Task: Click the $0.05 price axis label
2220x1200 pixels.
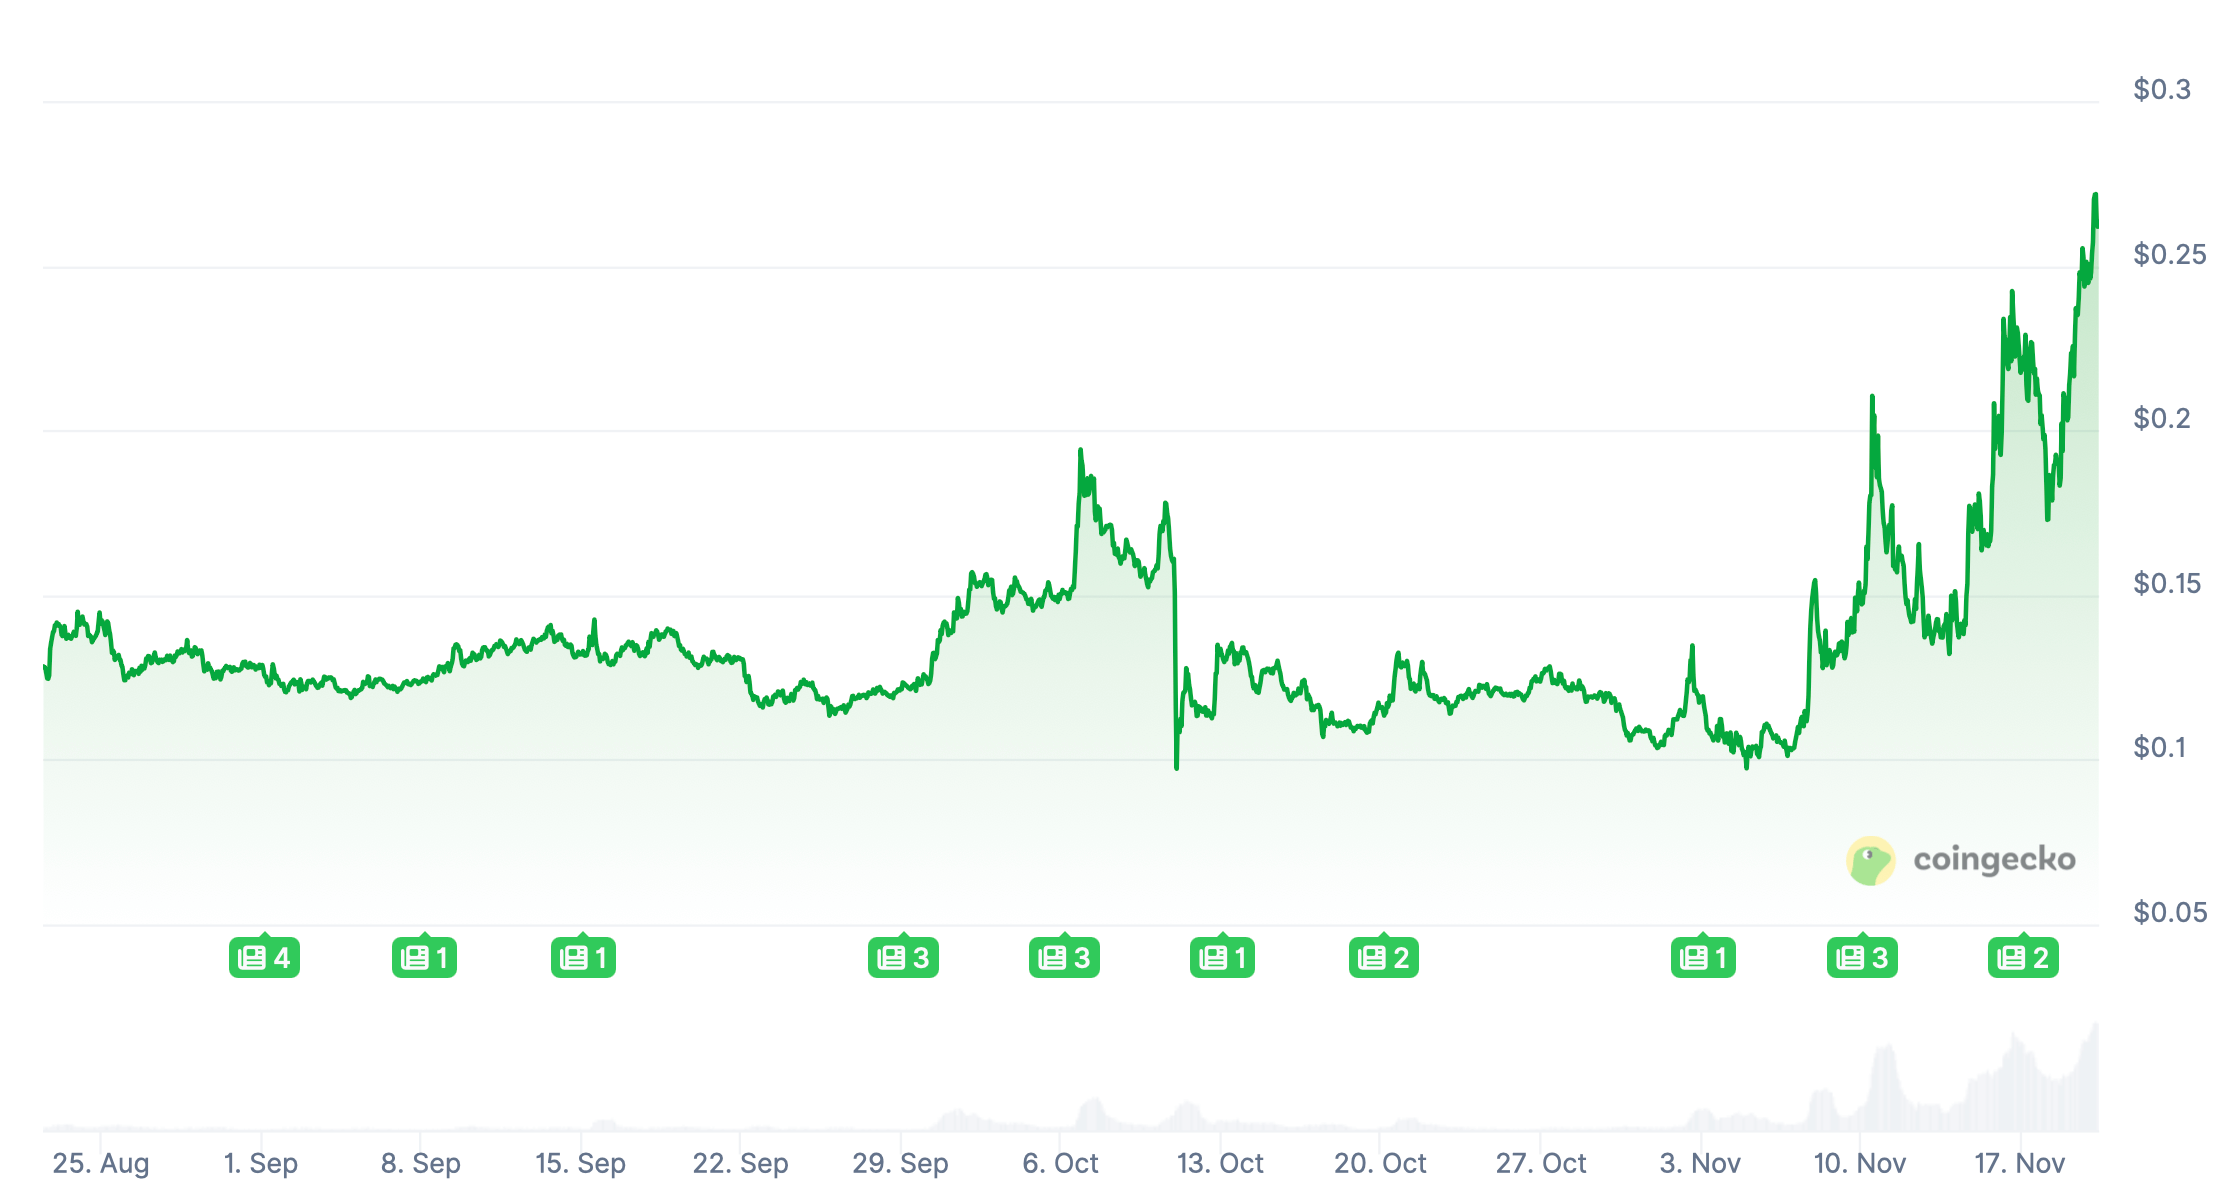Action: point(2169,912)
